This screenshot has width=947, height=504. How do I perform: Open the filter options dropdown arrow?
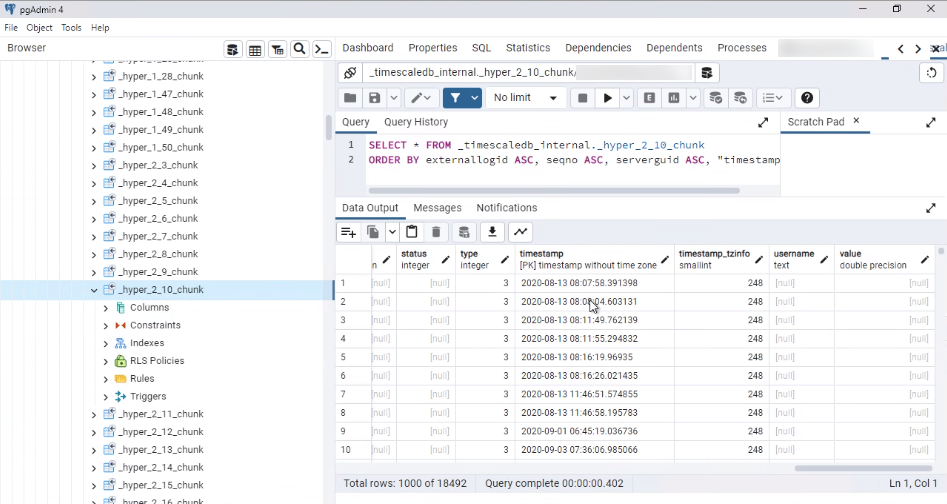[x=475, y=98]
